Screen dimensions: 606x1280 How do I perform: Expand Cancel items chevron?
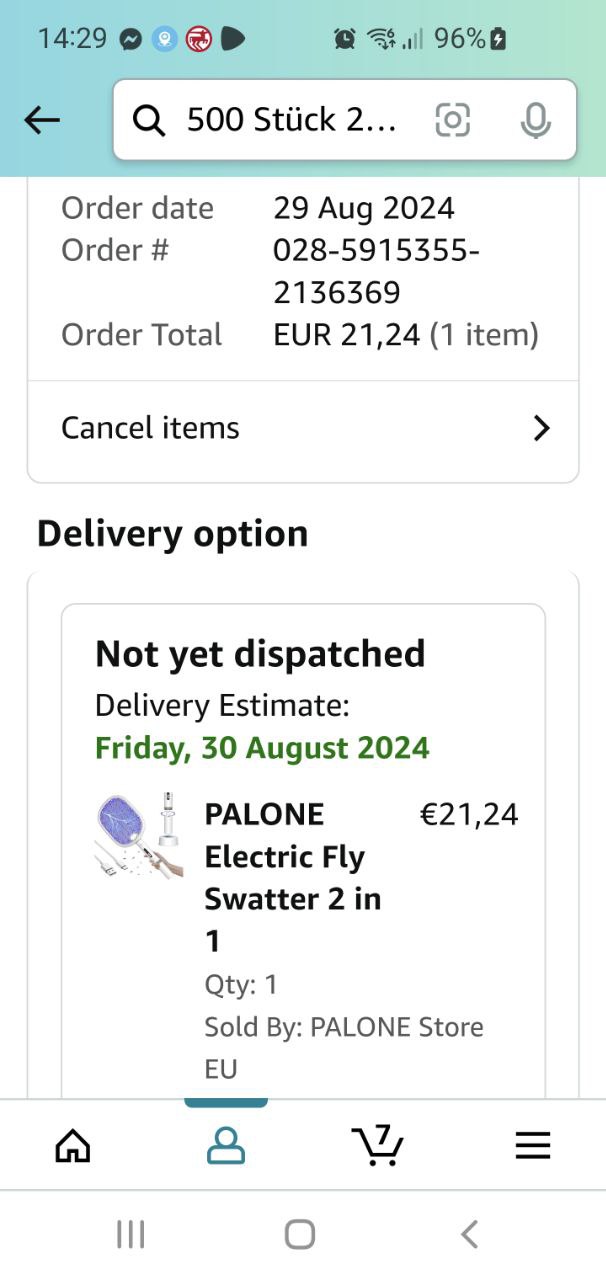click(x=541, y=429)
